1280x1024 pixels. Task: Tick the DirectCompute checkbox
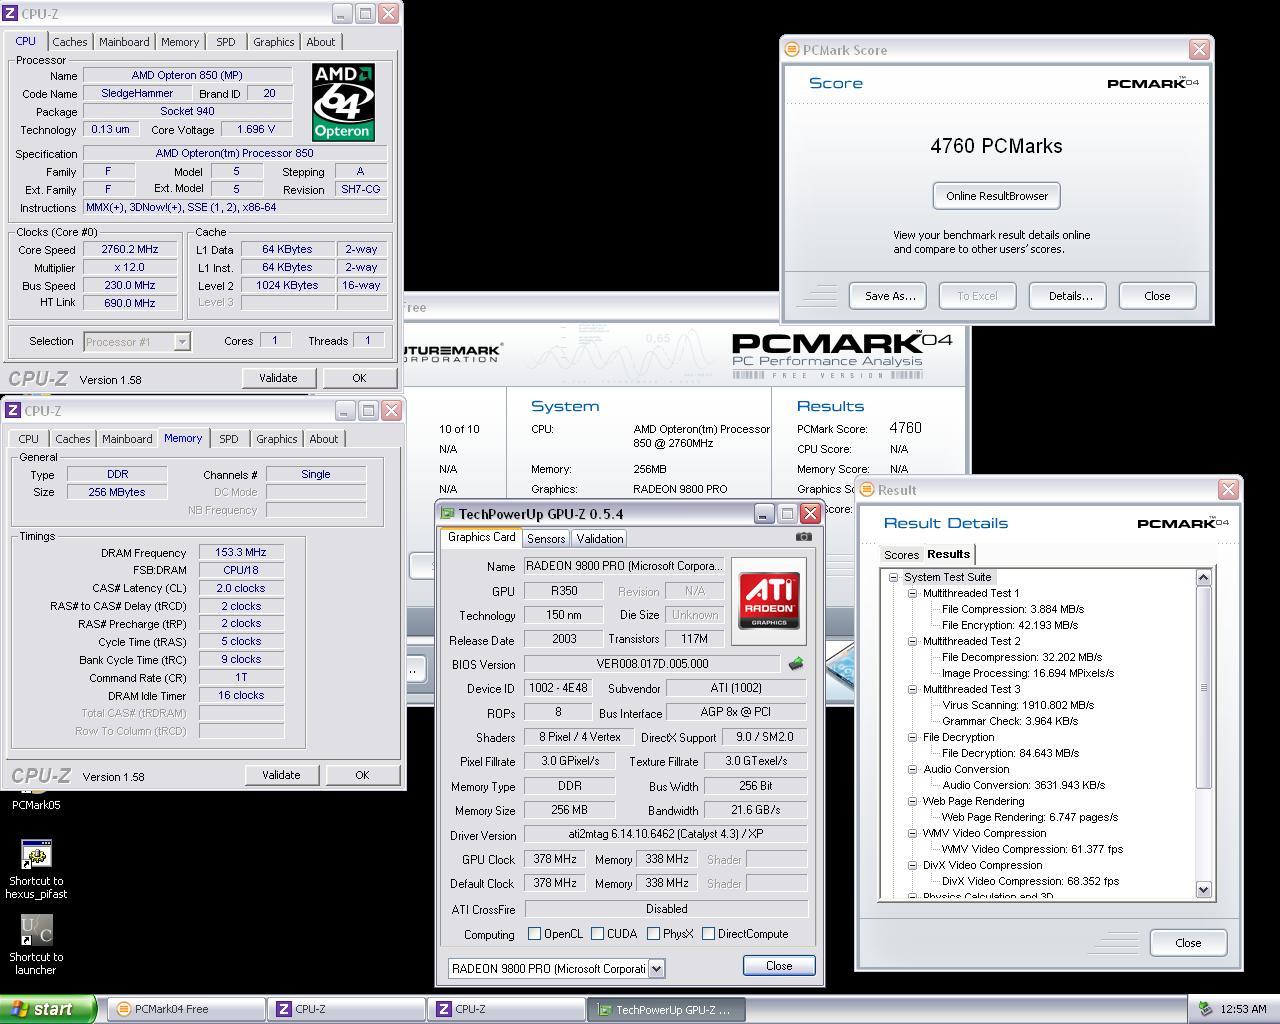(708, 933)
